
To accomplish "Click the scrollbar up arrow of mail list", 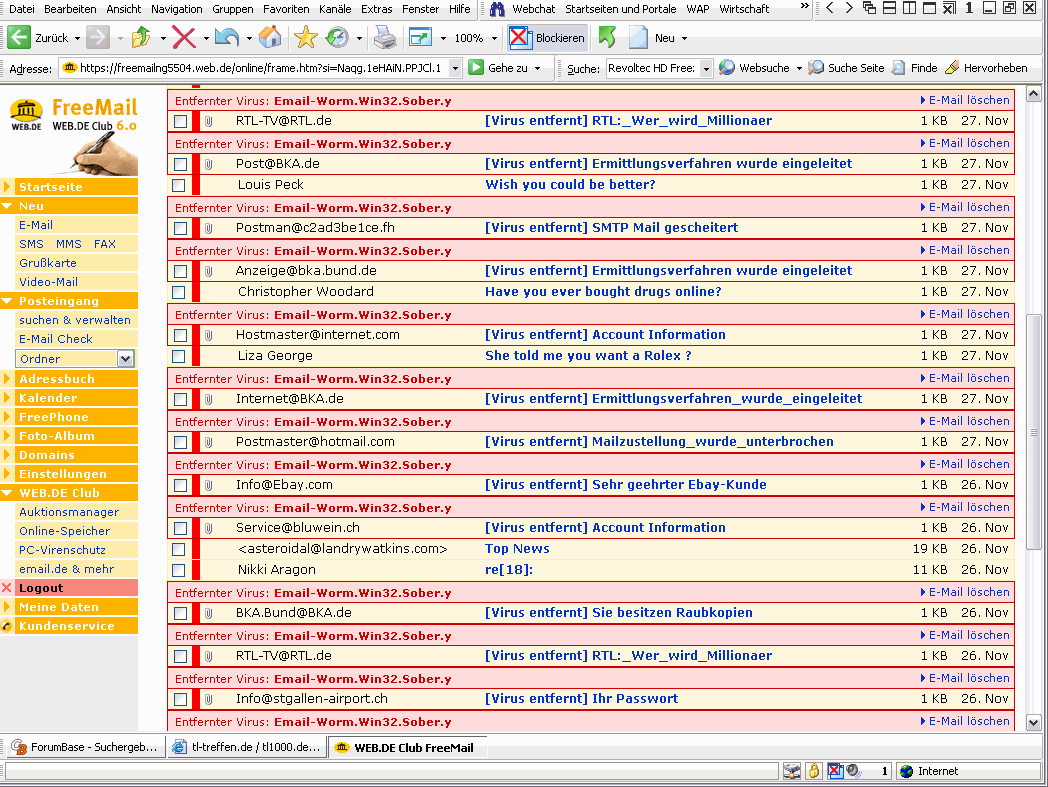I will coord(1033,94).
